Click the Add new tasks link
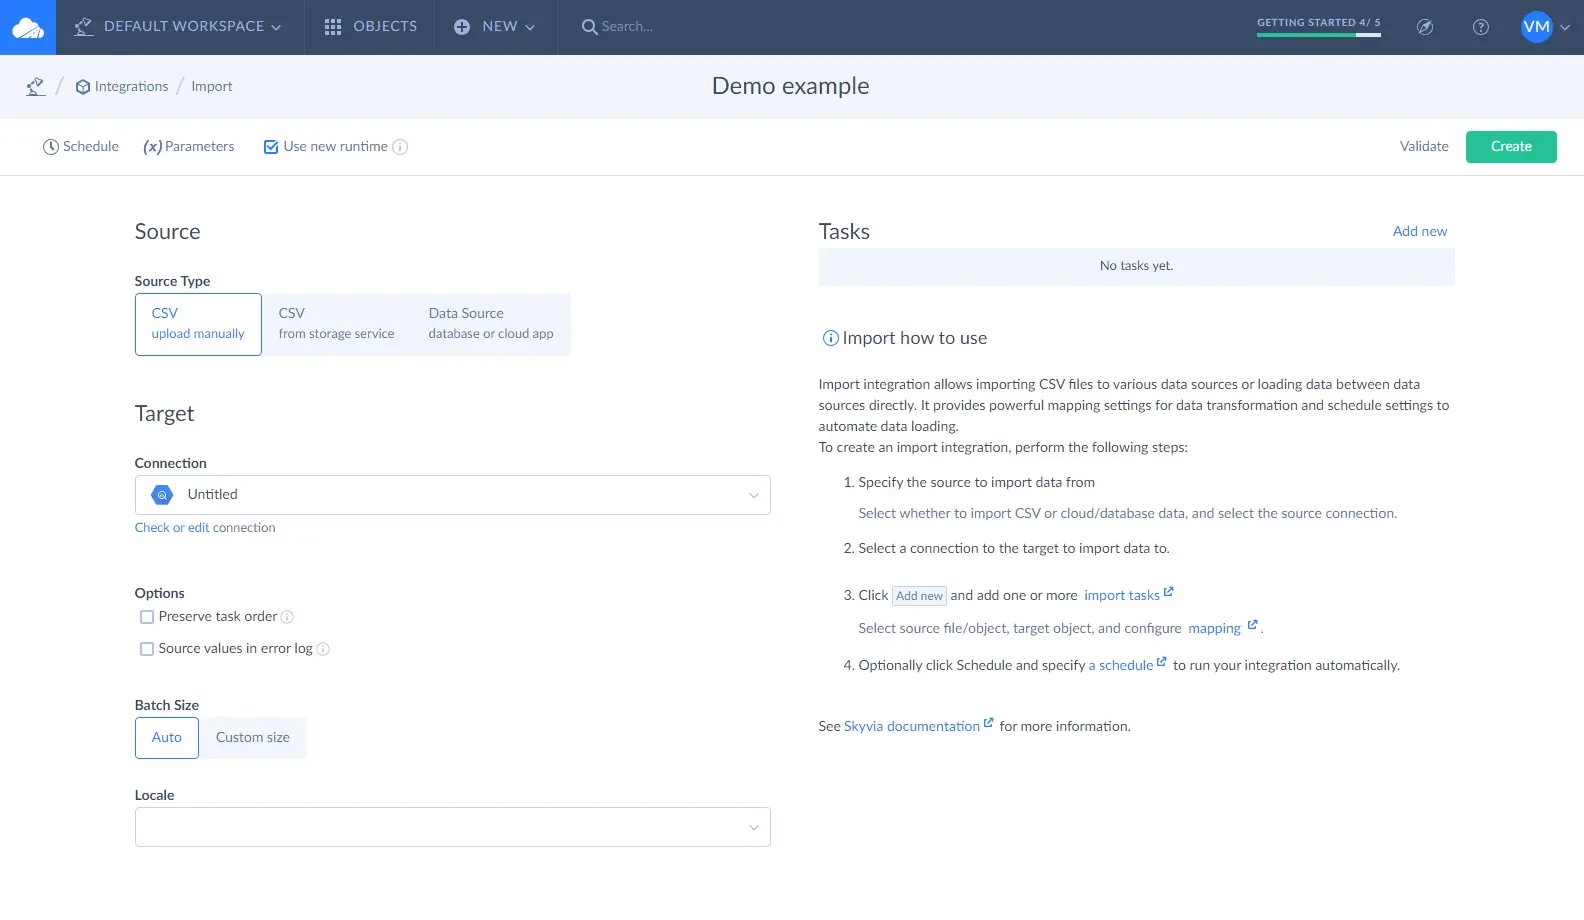1584x920 pixels. (1419, 231)
